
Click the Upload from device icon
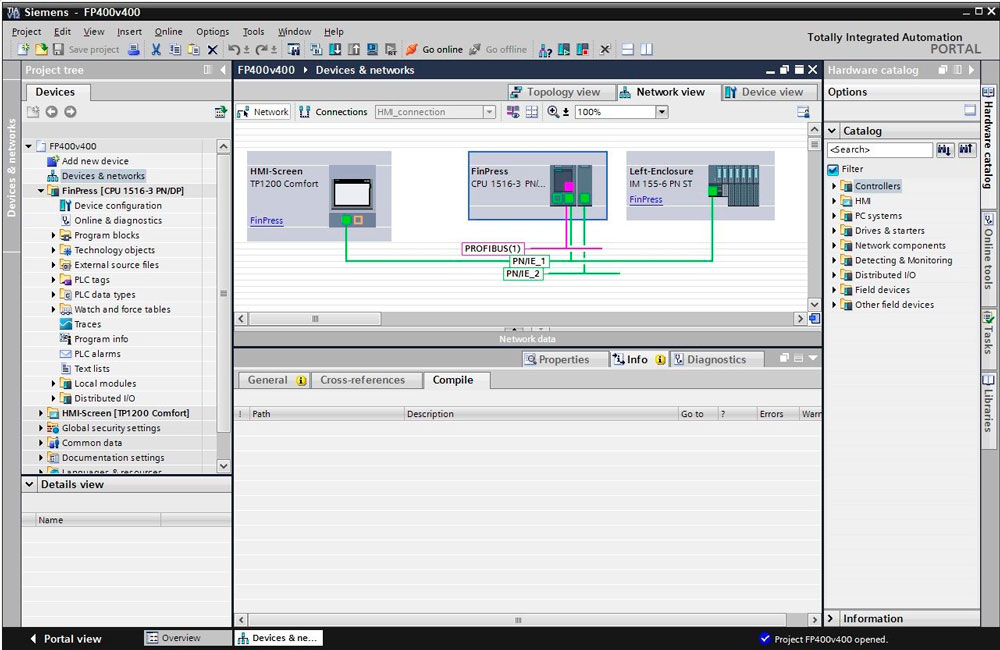(354, 49)
